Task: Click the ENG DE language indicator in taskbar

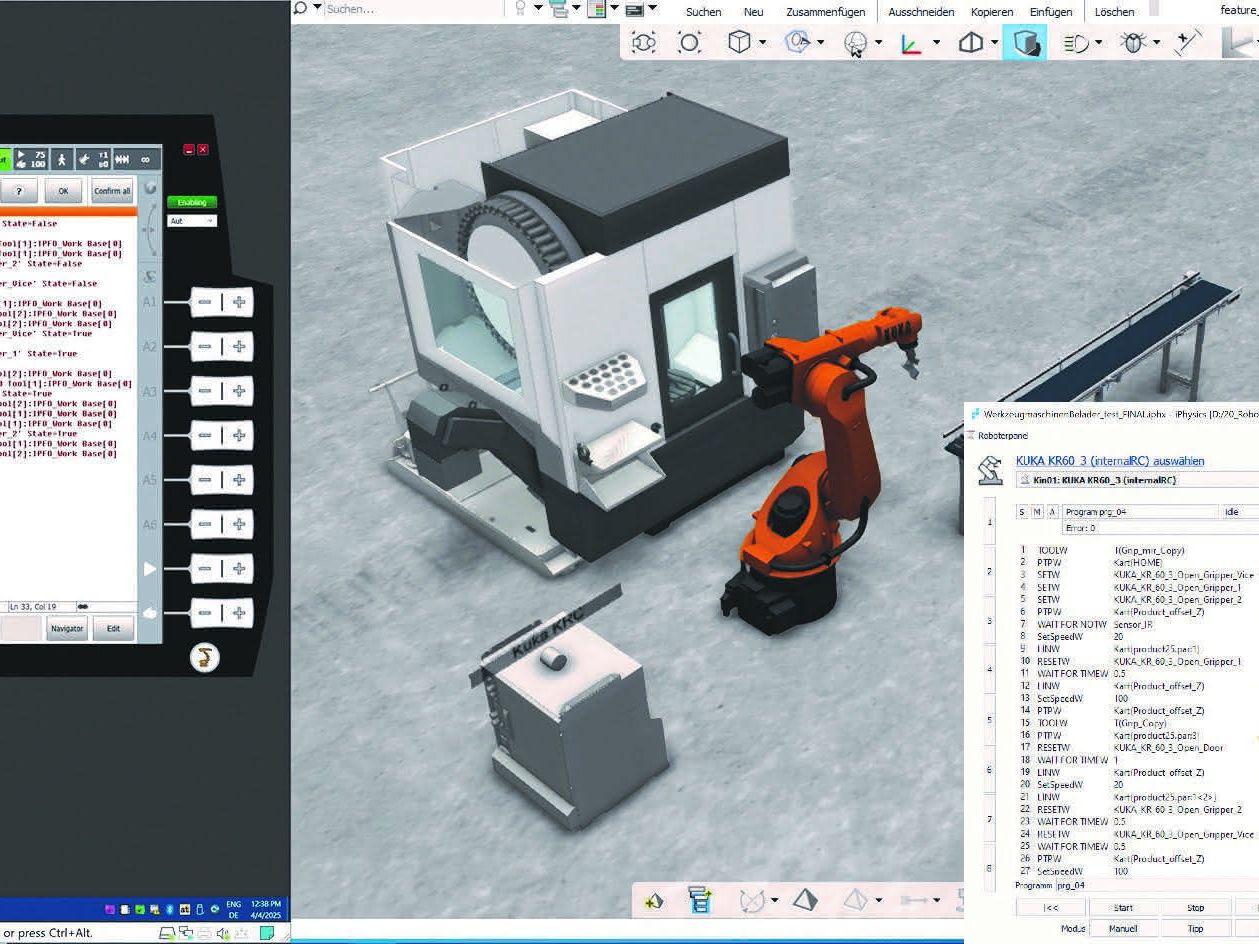Action: pos(234,908)
